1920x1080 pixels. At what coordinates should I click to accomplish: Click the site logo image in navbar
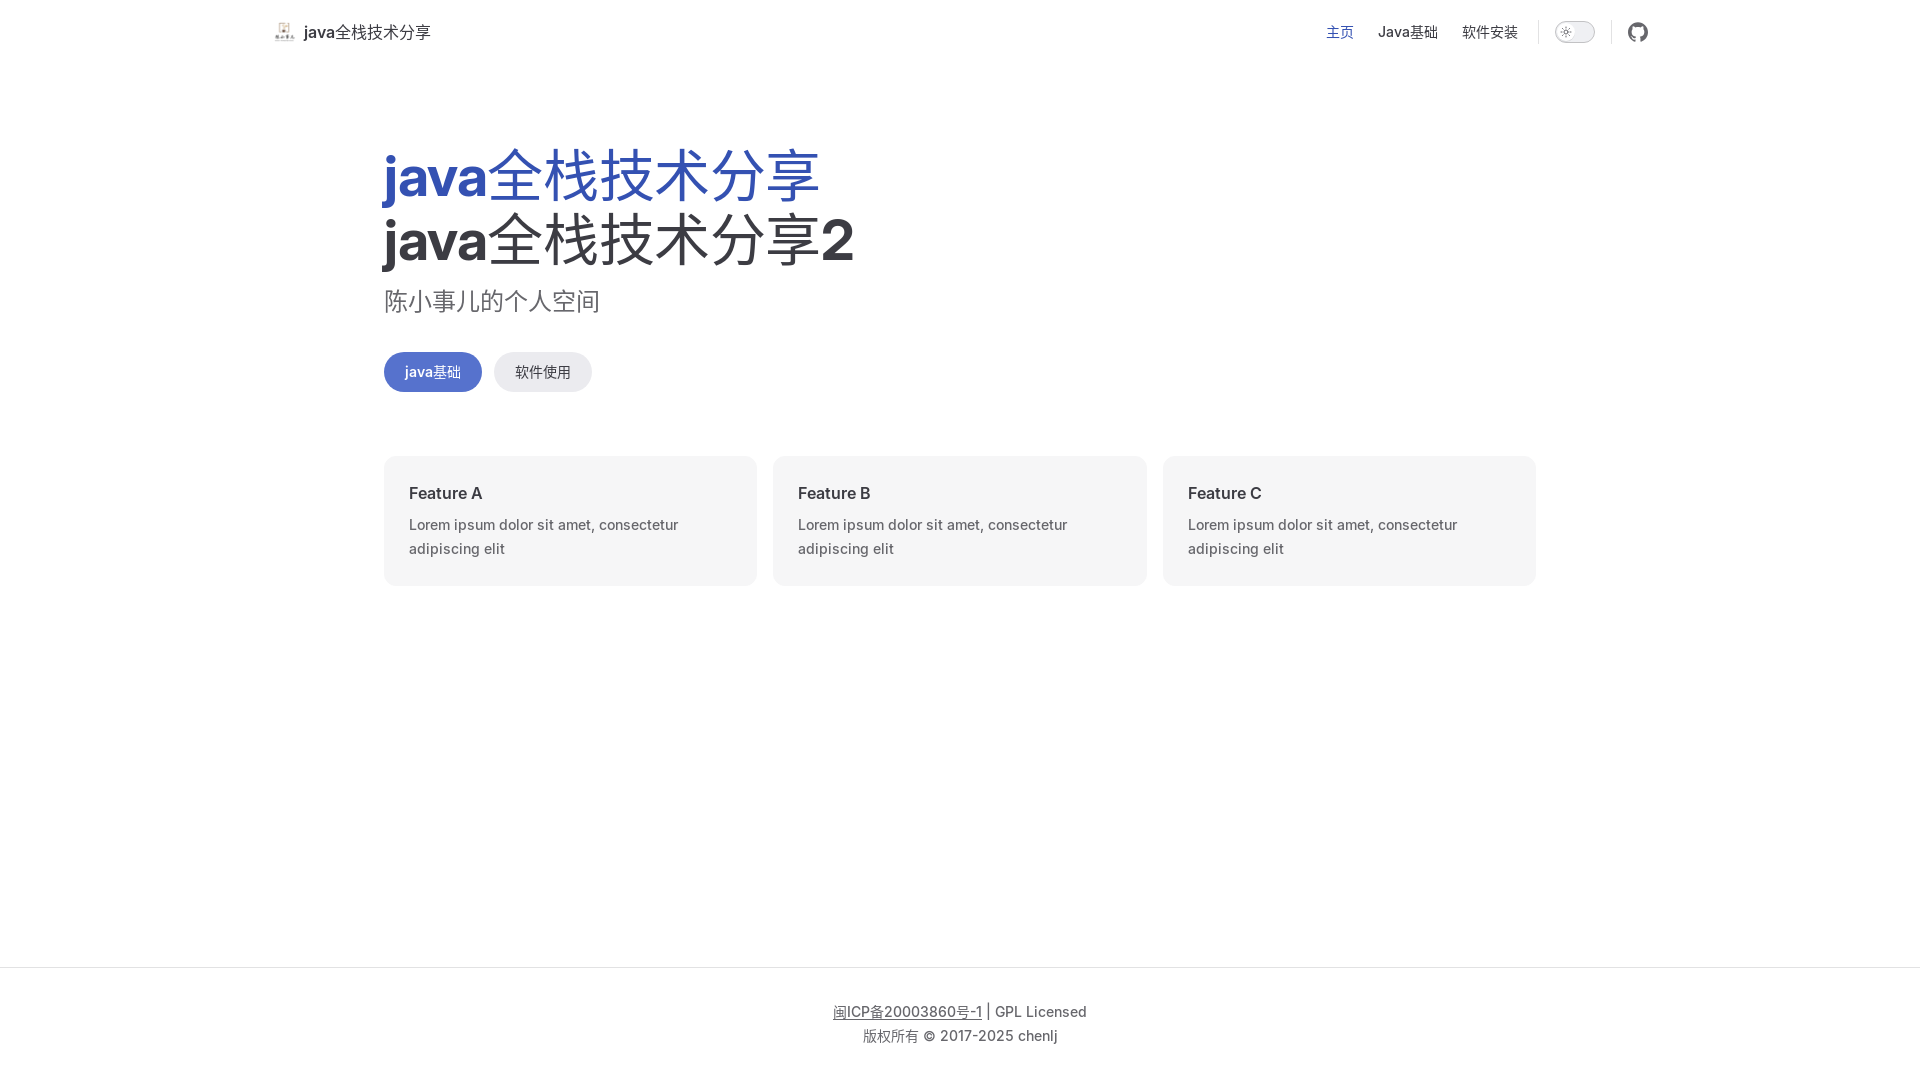pos(284,32)
